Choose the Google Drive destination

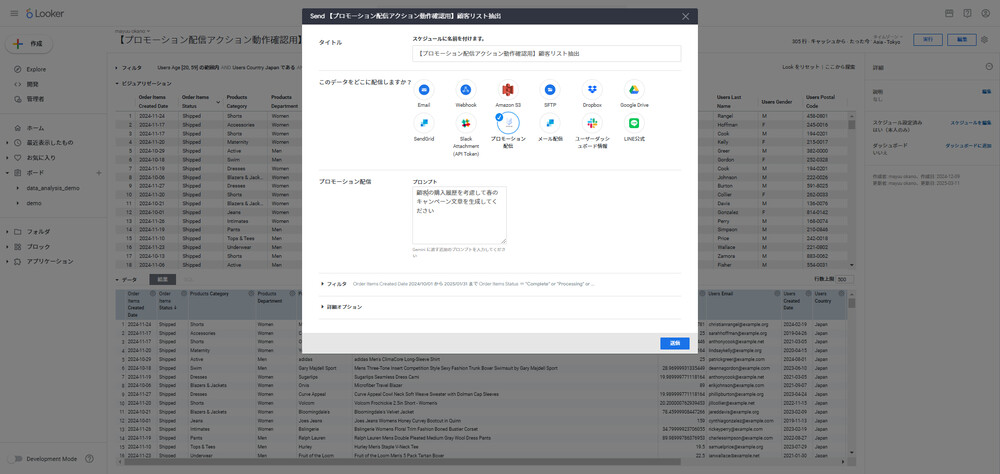pos(634,91)
